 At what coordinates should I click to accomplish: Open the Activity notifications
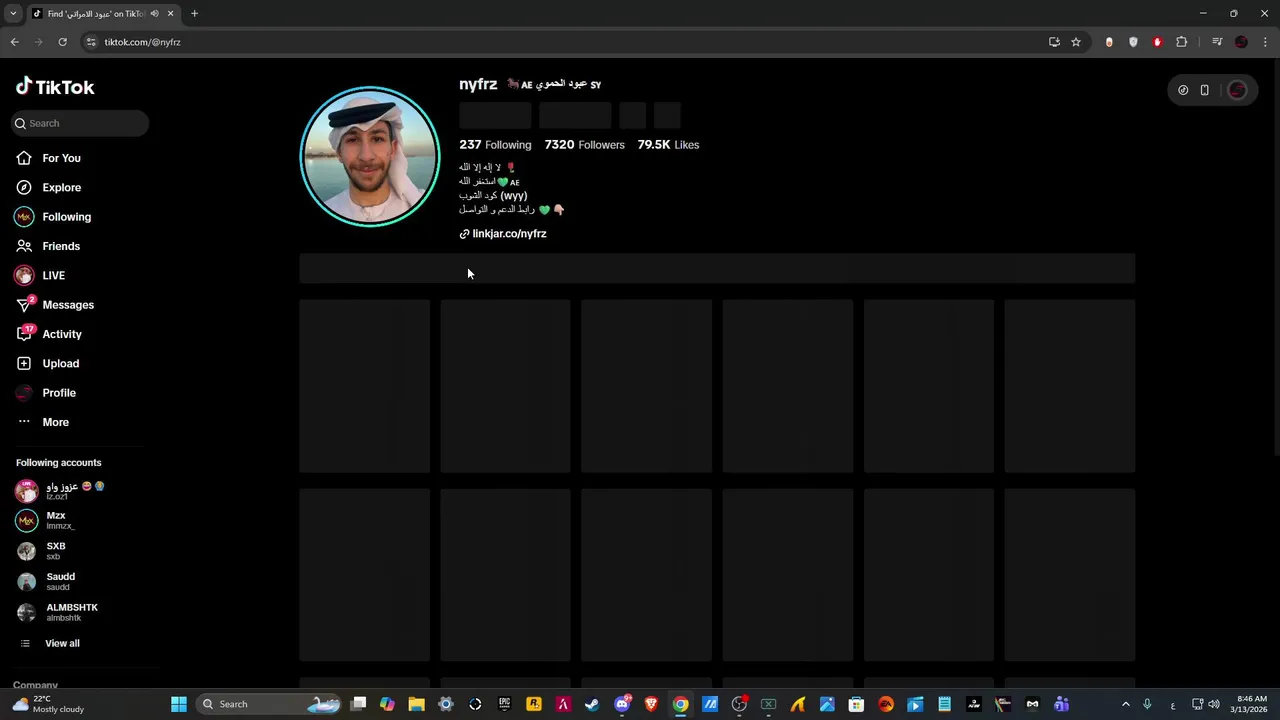pos(62,334)
